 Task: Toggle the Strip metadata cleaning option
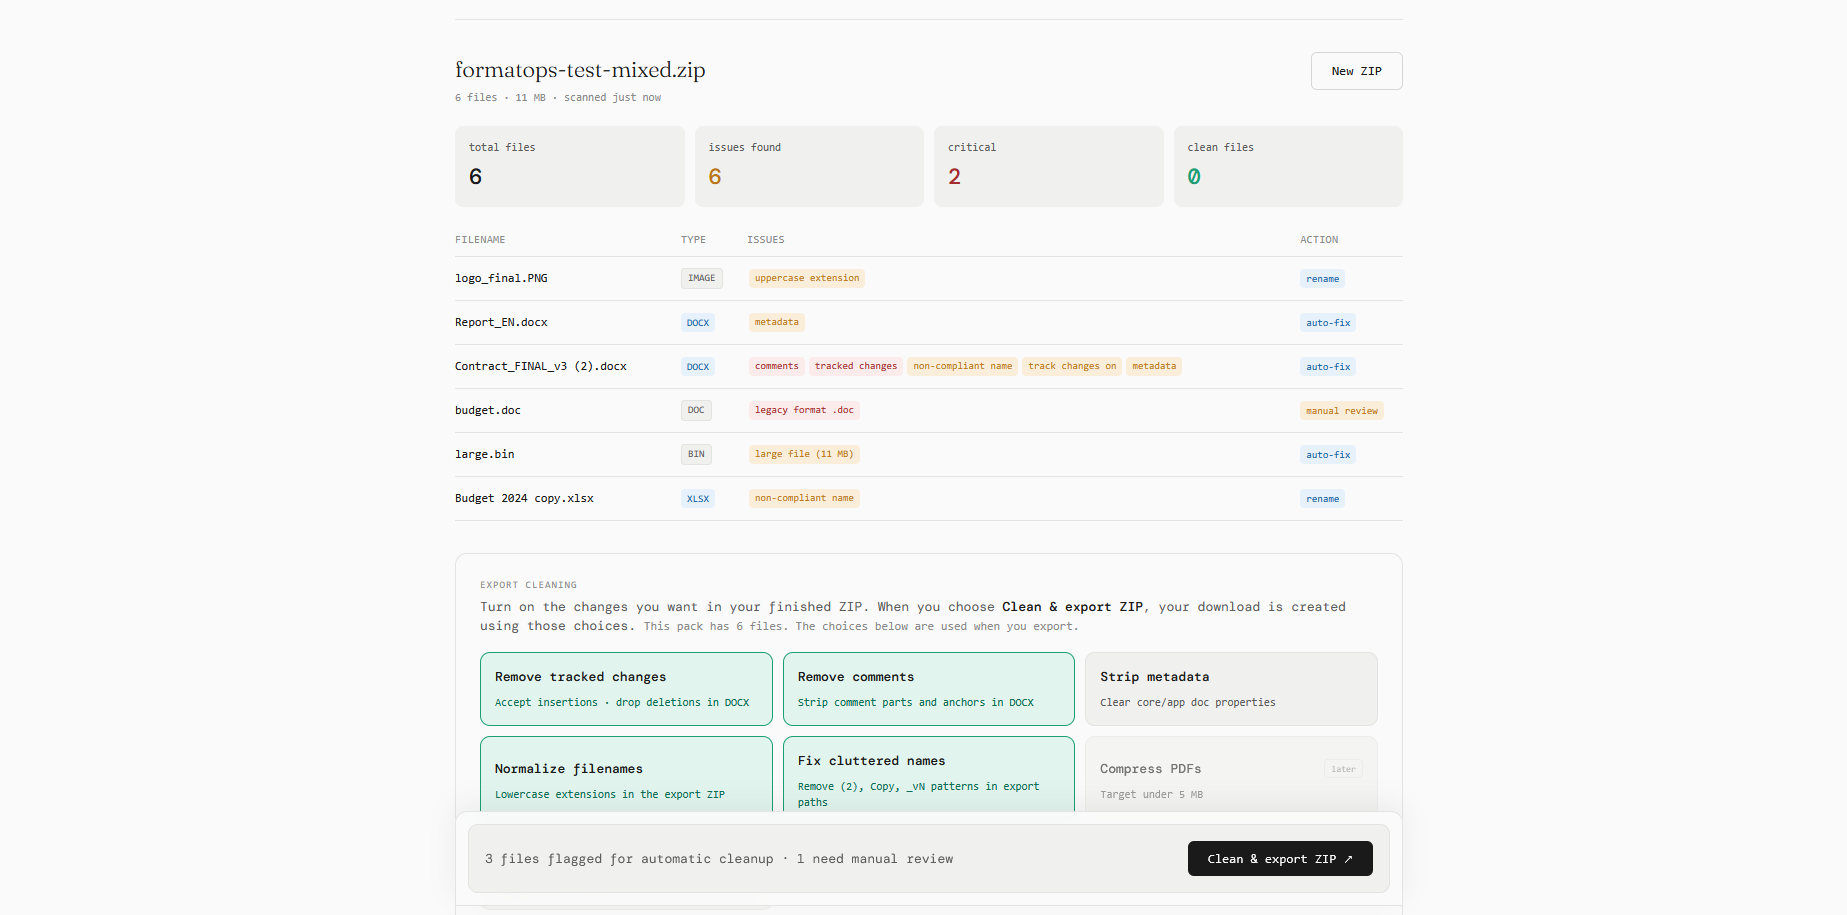1231,688
